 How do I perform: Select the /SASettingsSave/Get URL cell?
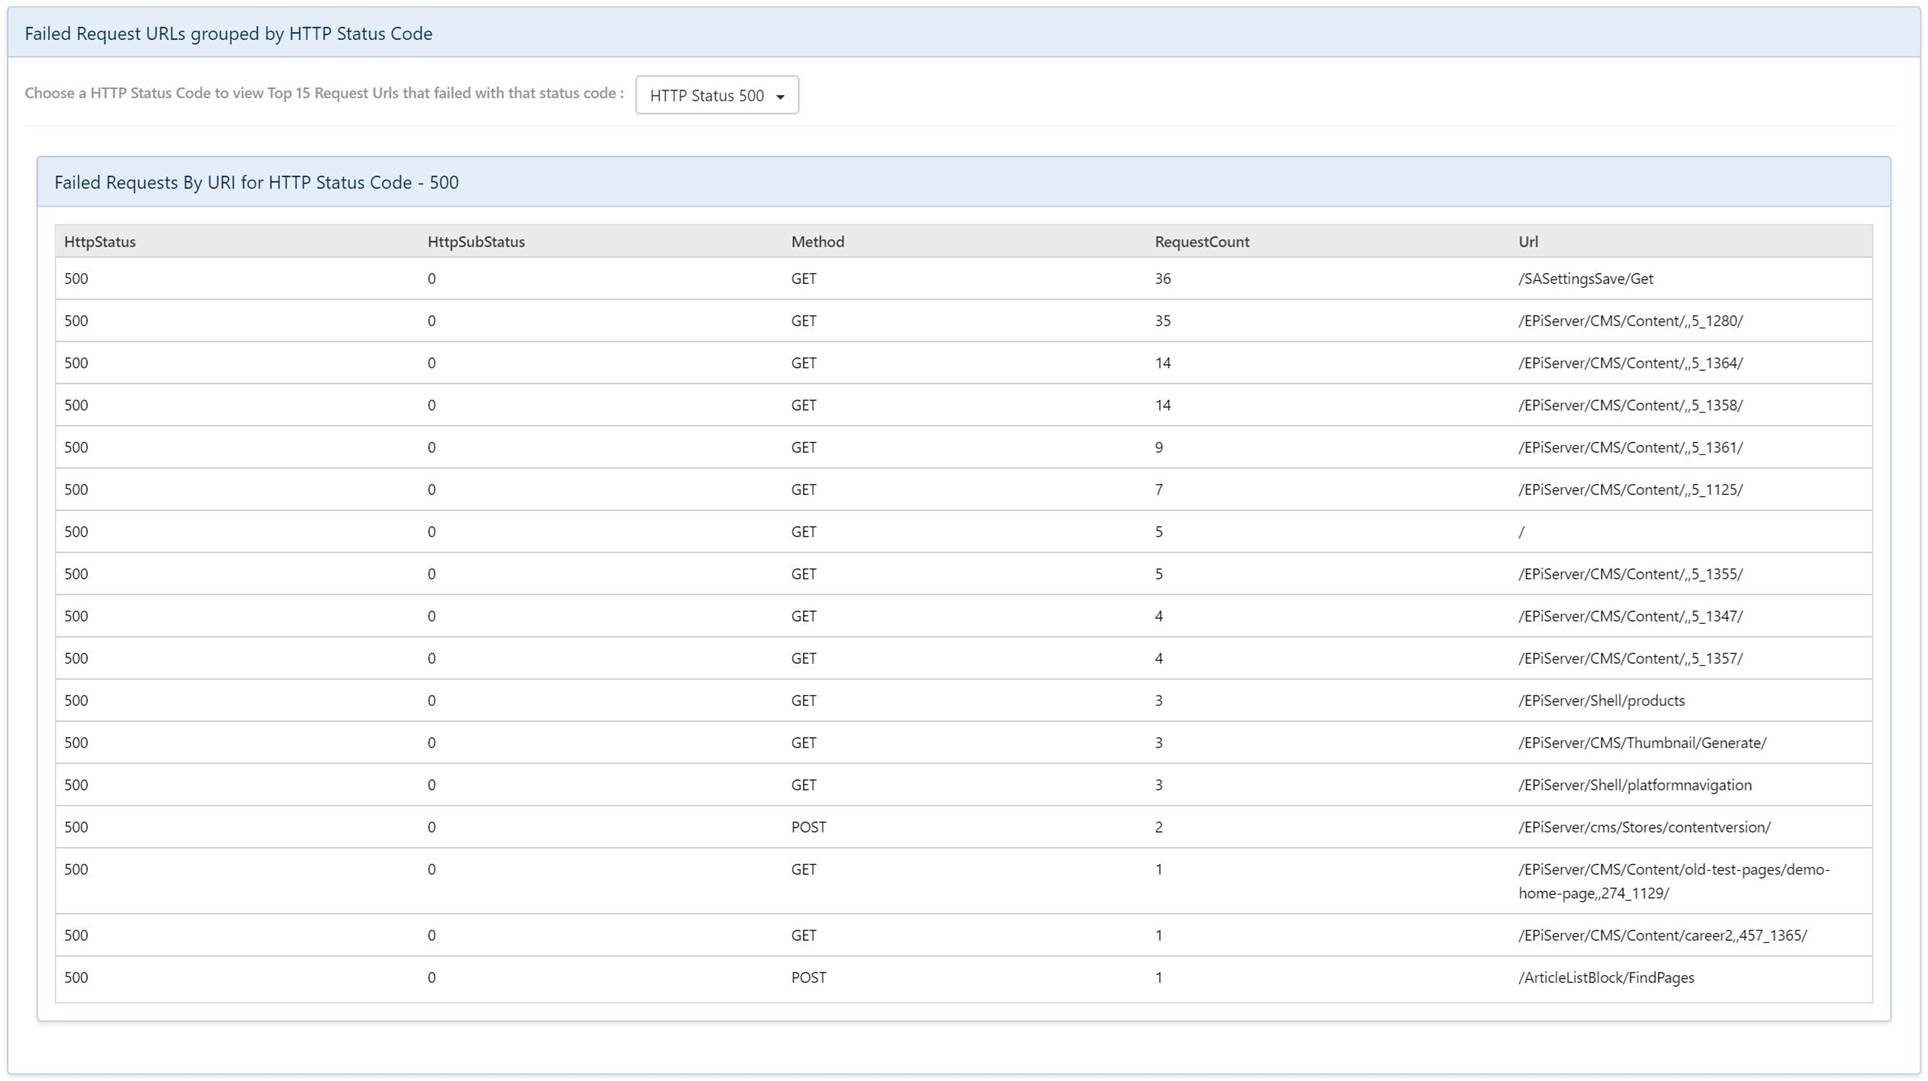(1585, 279)
